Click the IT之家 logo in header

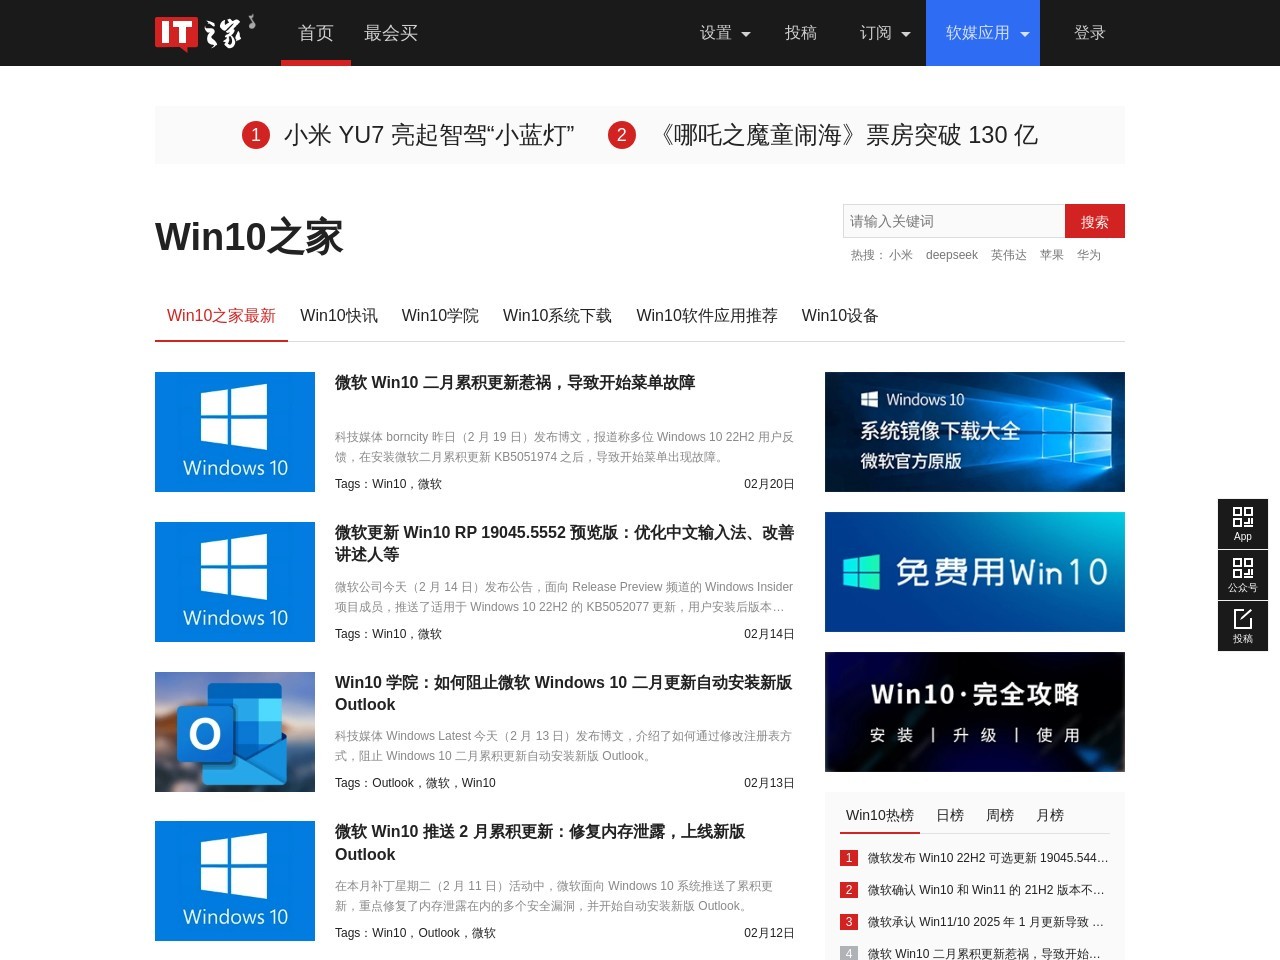tap(205, 33)
